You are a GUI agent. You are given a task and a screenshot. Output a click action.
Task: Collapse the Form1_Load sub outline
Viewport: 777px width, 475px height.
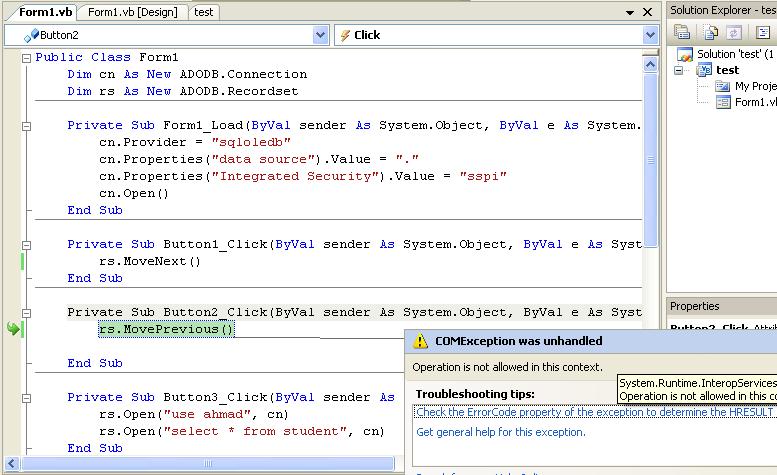[26, 126]
